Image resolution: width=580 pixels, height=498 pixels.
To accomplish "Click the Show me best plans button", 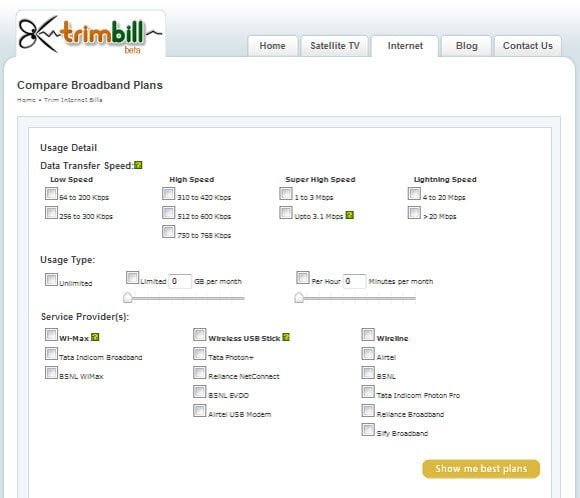I will 481,469.
